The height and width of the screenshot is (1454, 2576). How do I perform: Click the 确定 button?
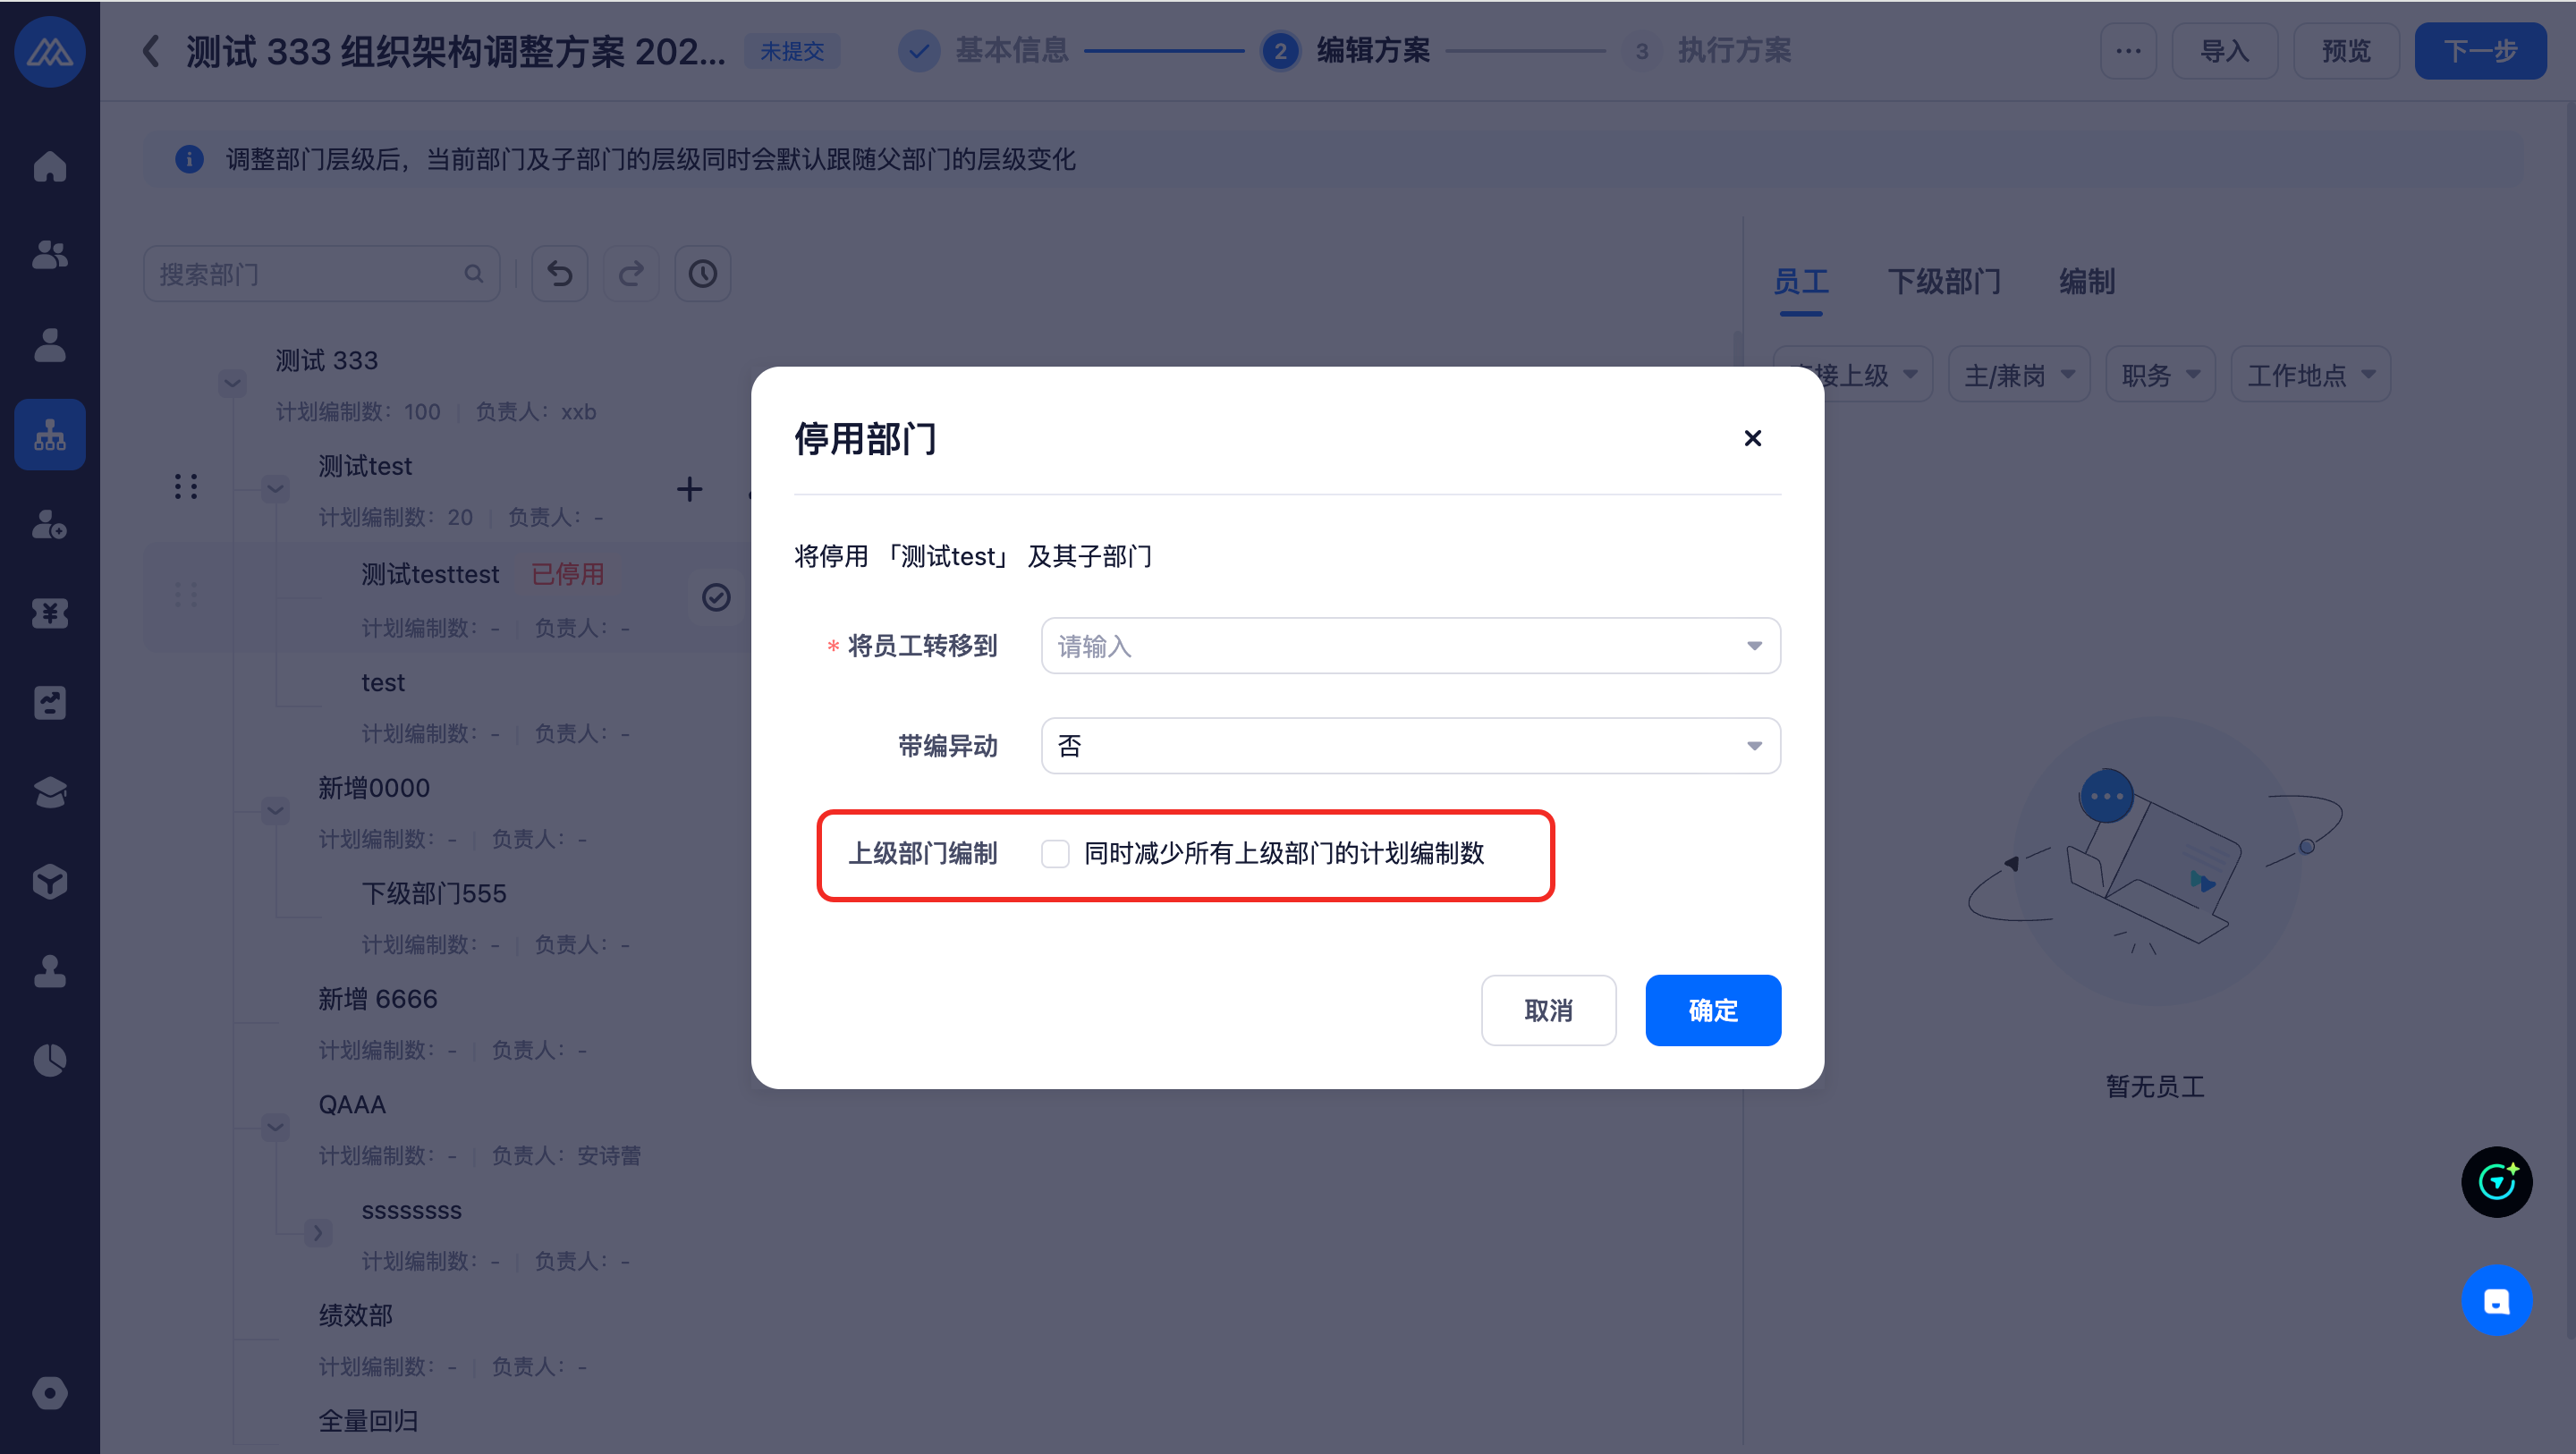point(1712,1010)
